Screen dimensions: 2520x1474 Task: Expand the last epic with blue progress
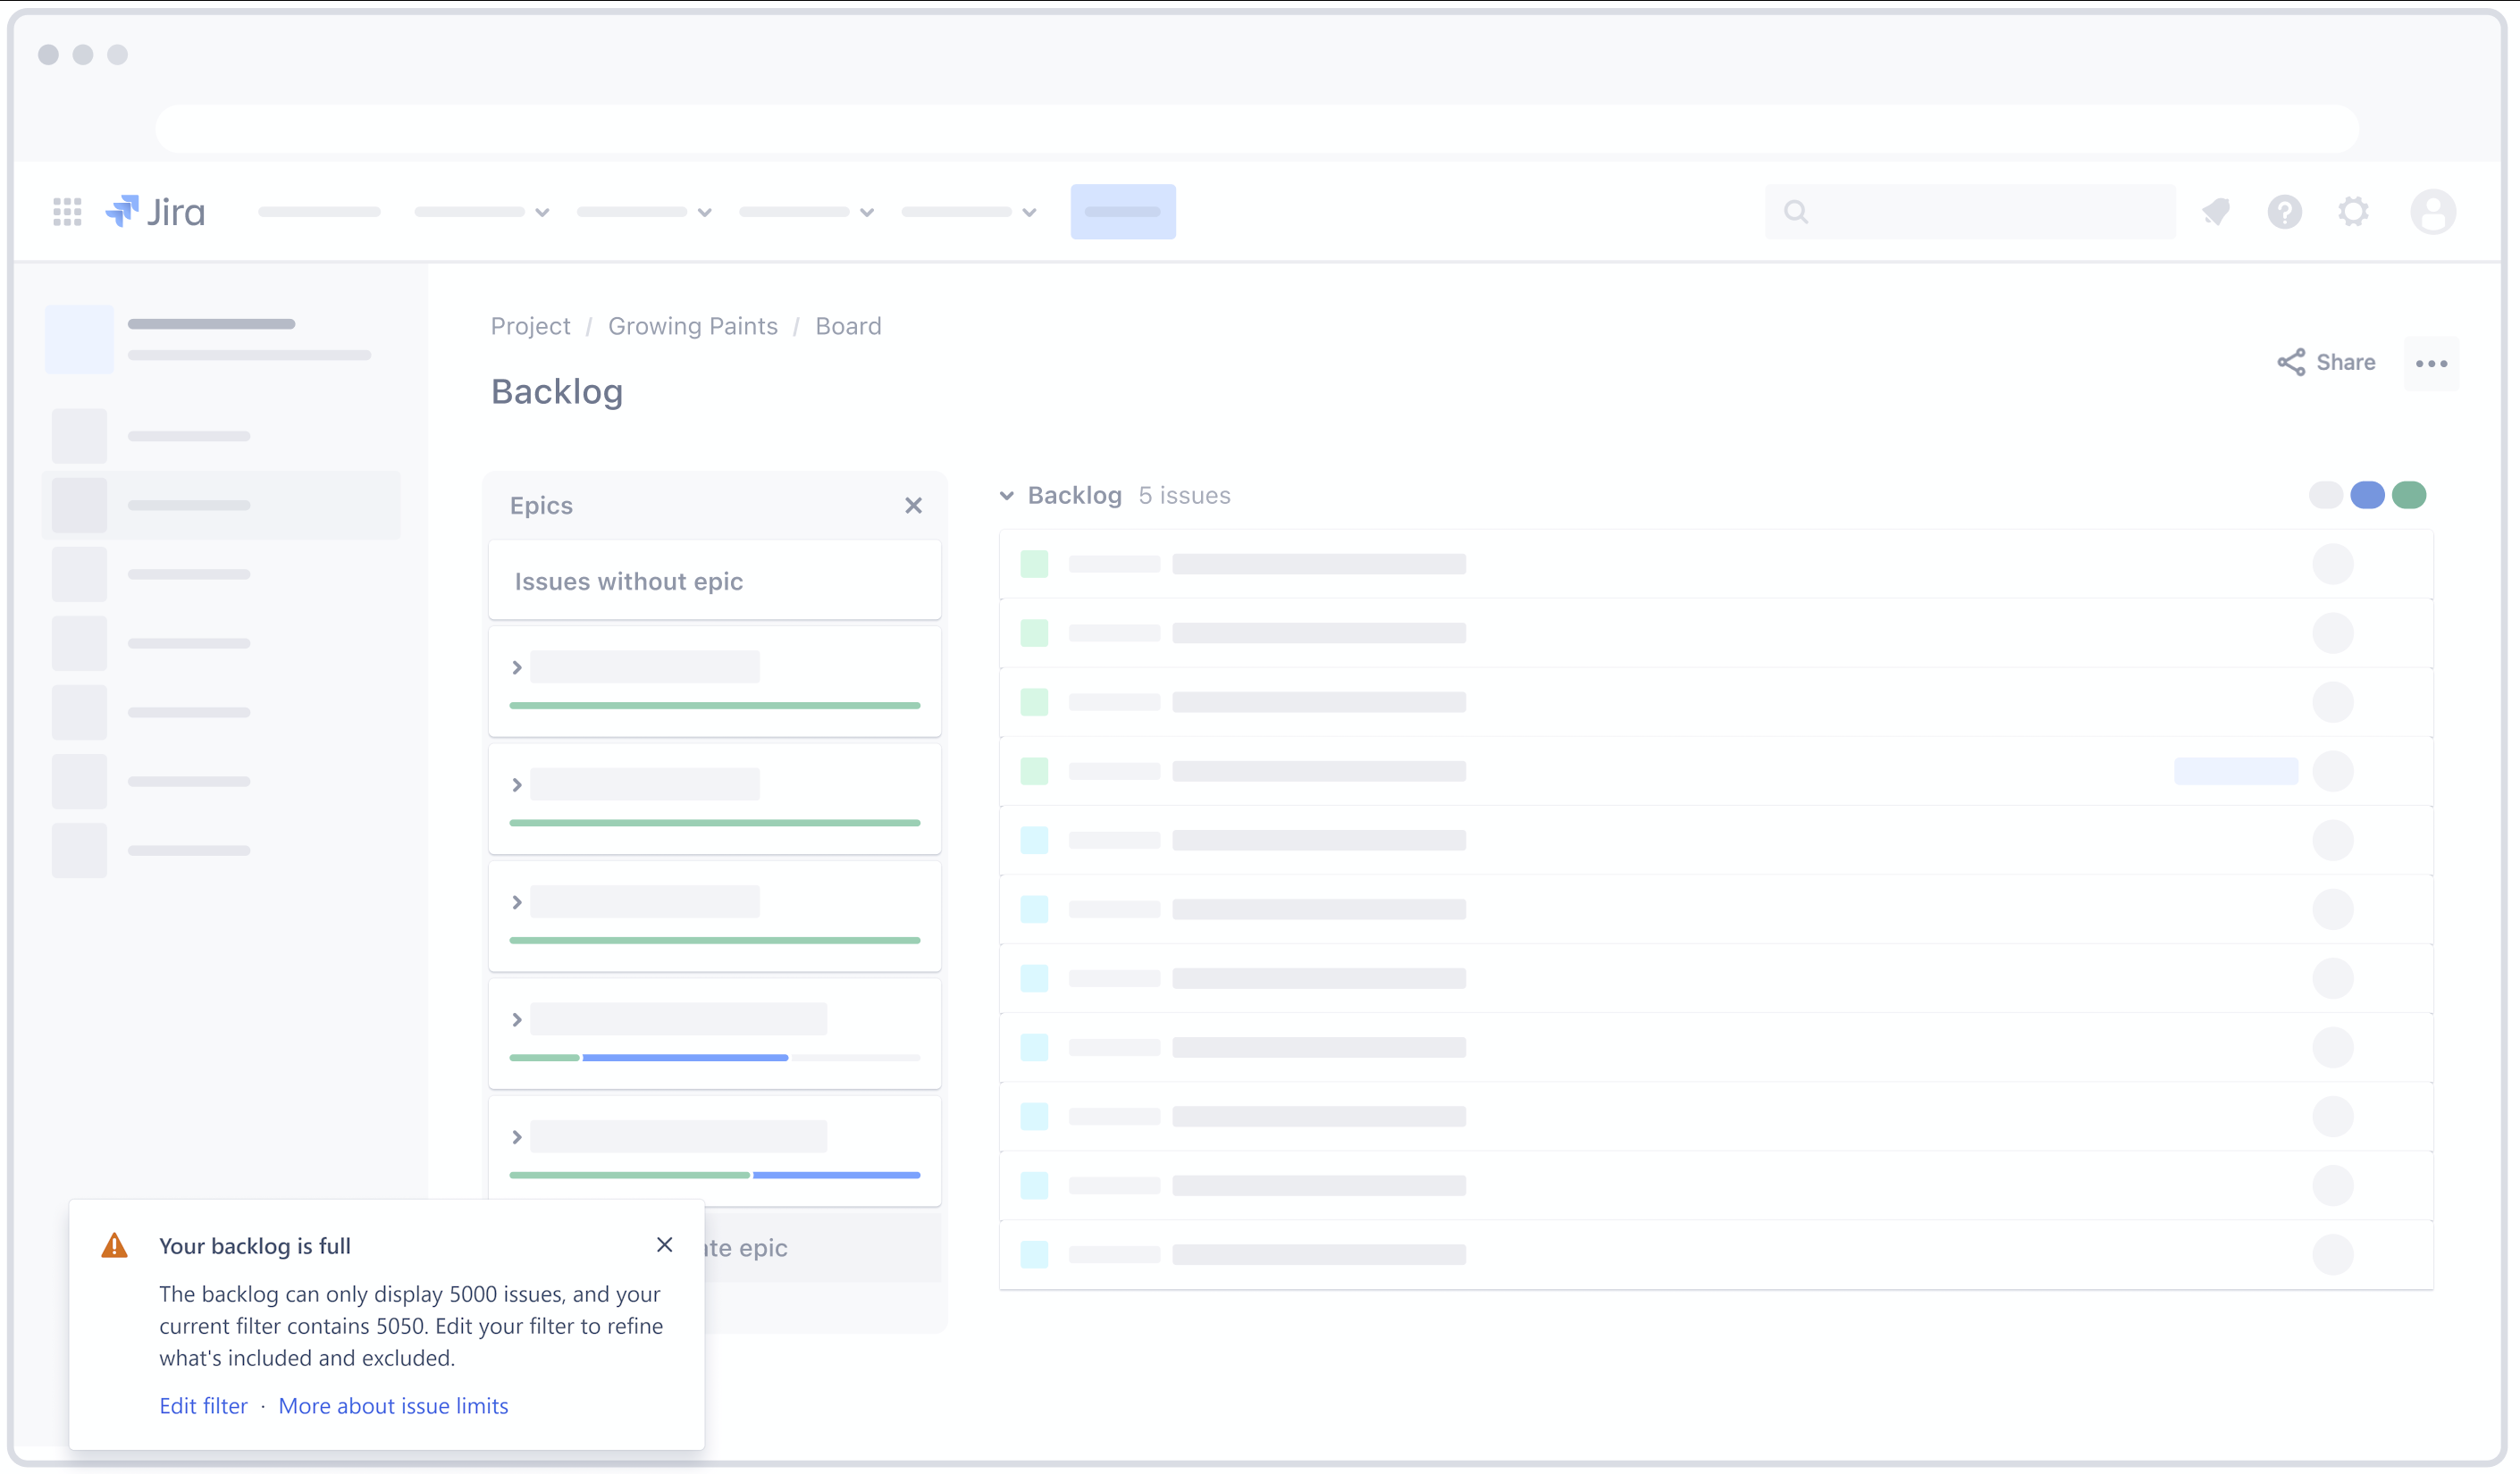tap(517, 1137)
